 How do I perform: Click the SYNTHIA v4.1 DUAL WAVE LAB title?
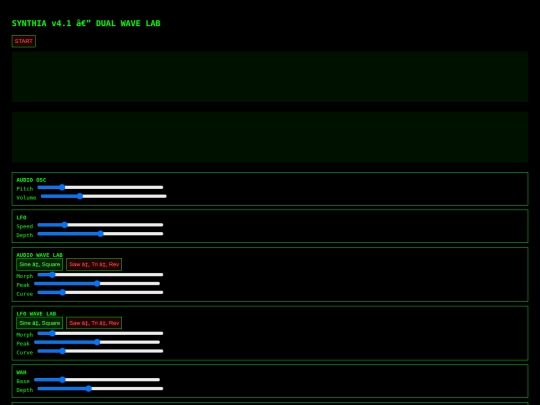pyautogui.click(x=86, y=23)
